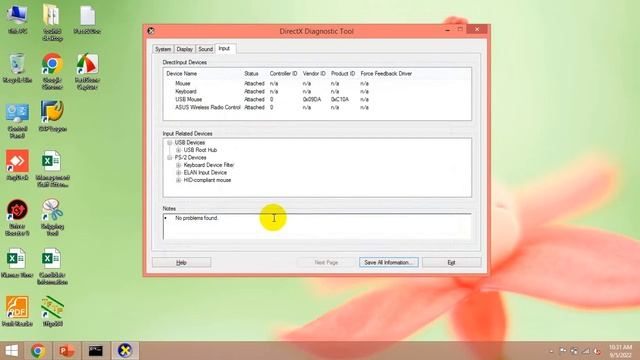Show hidden system tray icons
The height and width of the screenshot is (360, 640).
(551, 351)
